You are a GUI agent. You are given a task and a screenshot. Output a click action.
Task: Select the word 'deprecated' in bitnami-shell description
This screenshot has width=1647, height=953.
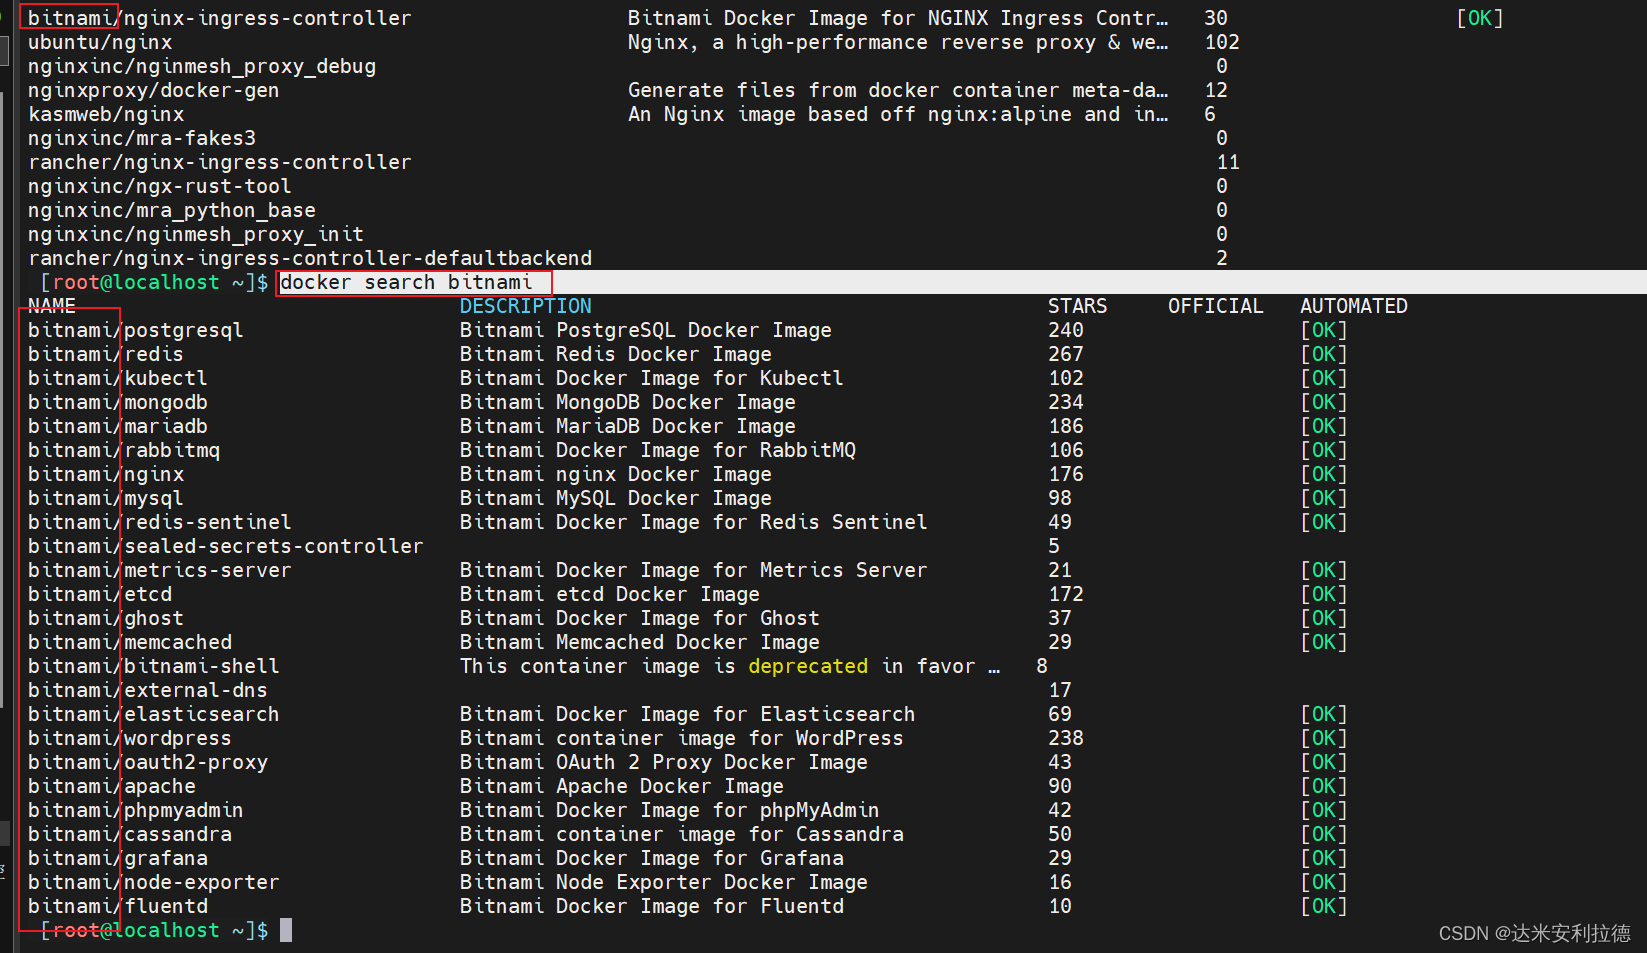808,666
